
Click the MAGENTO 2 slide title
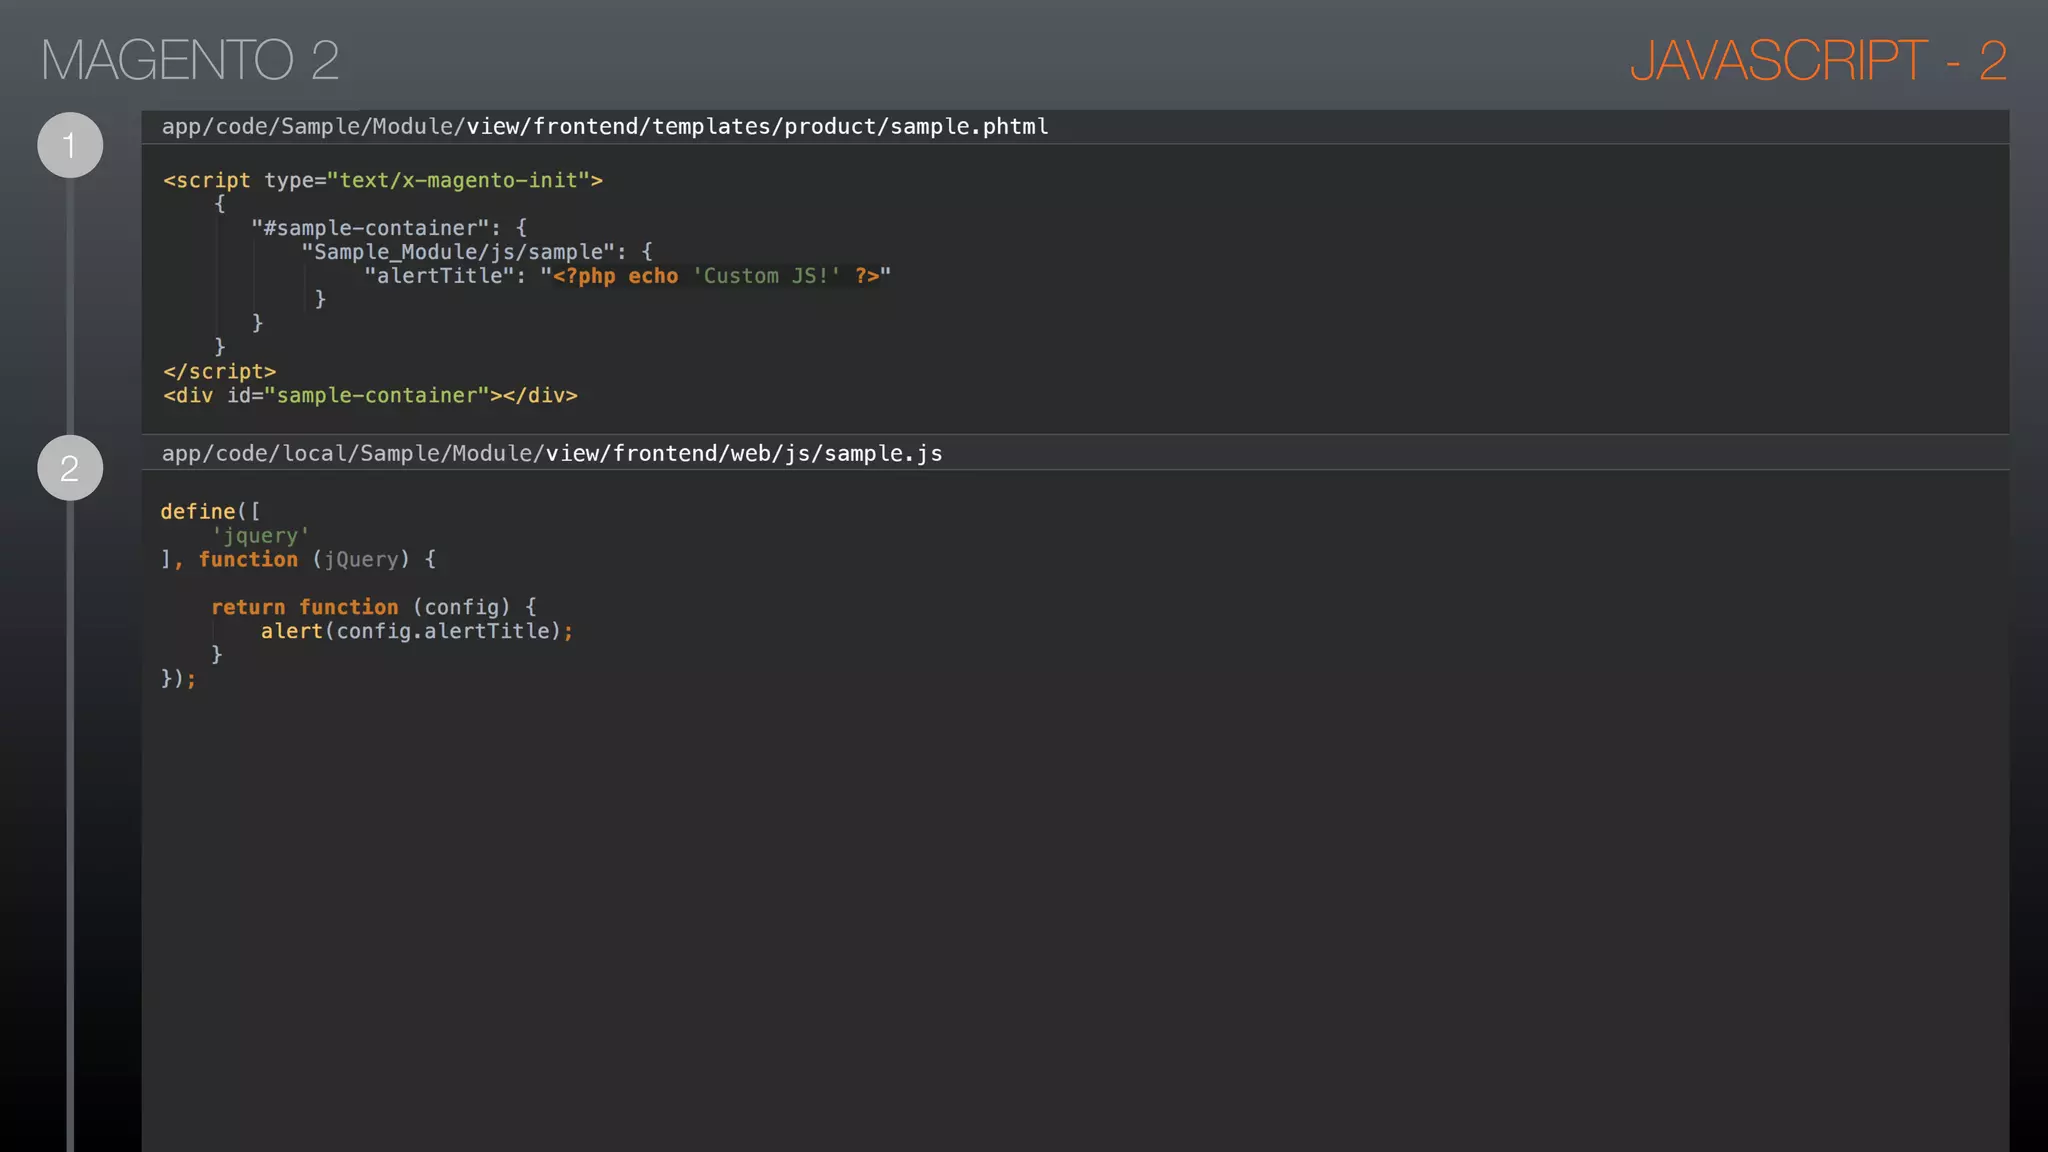pyautogui.click(x=190, y=60)
